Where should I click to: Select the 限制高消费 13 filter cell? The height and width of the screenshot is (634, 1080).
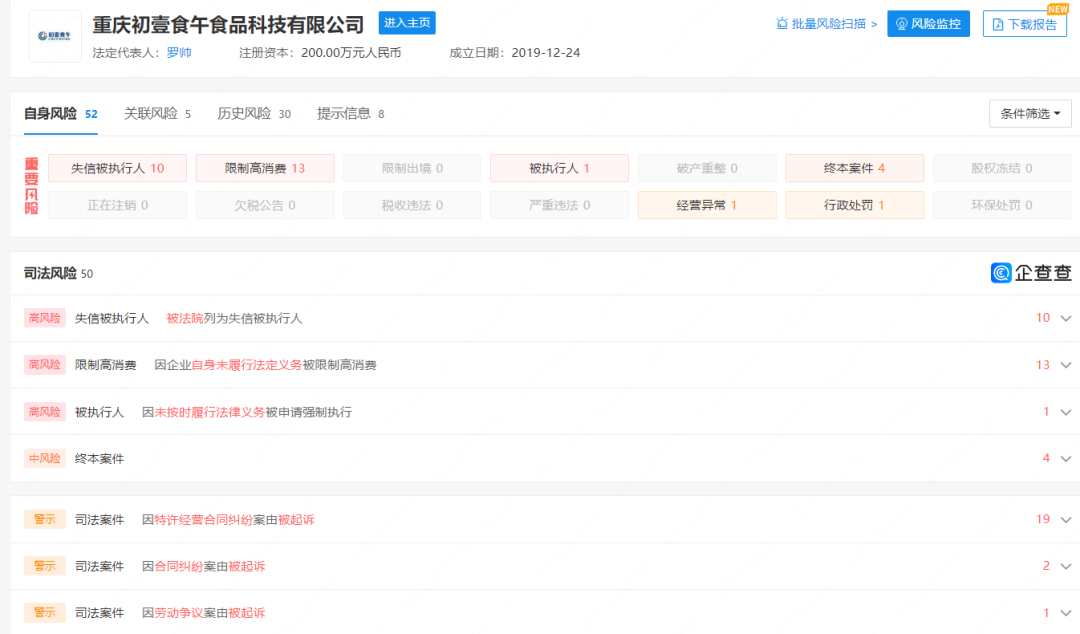264,167
